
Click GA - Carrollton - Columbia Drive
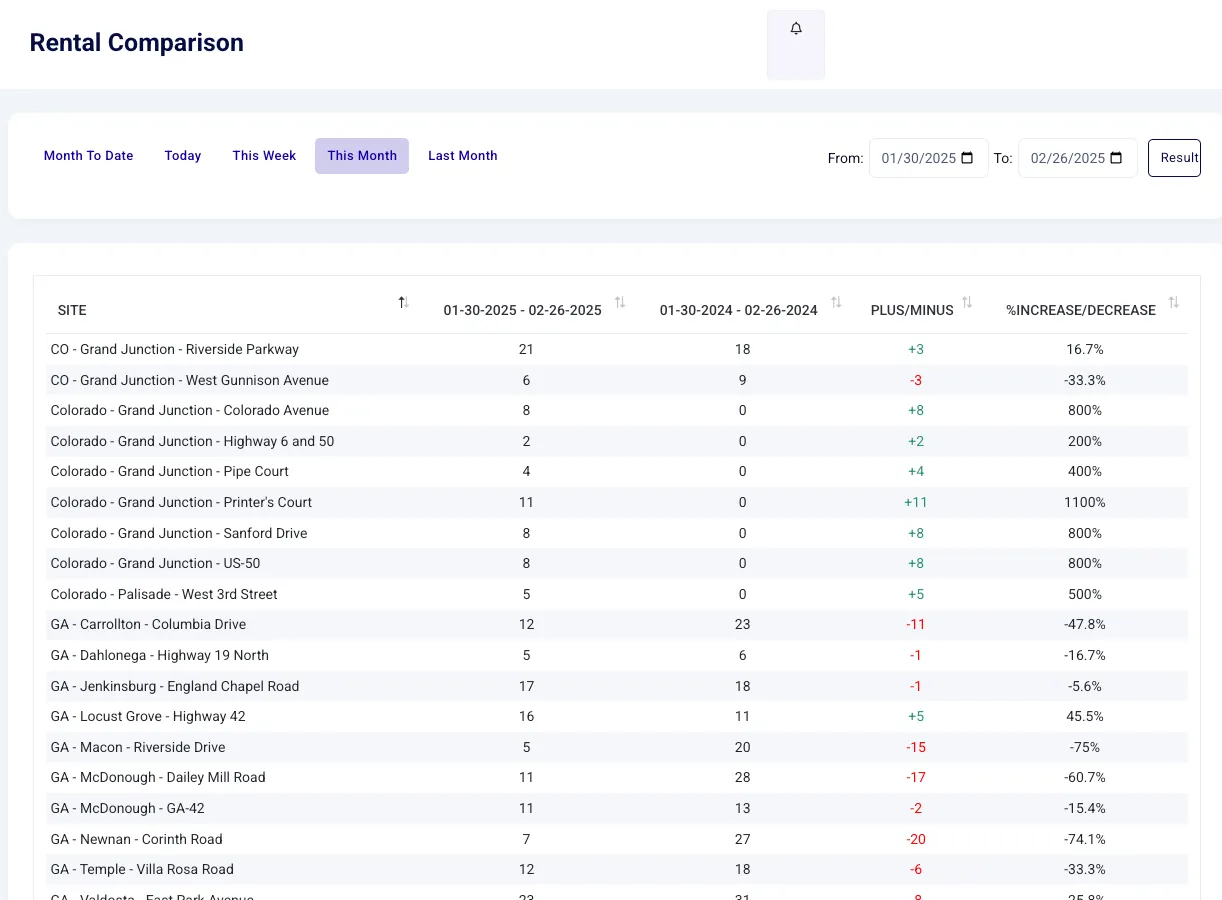(x=148, y=624)
